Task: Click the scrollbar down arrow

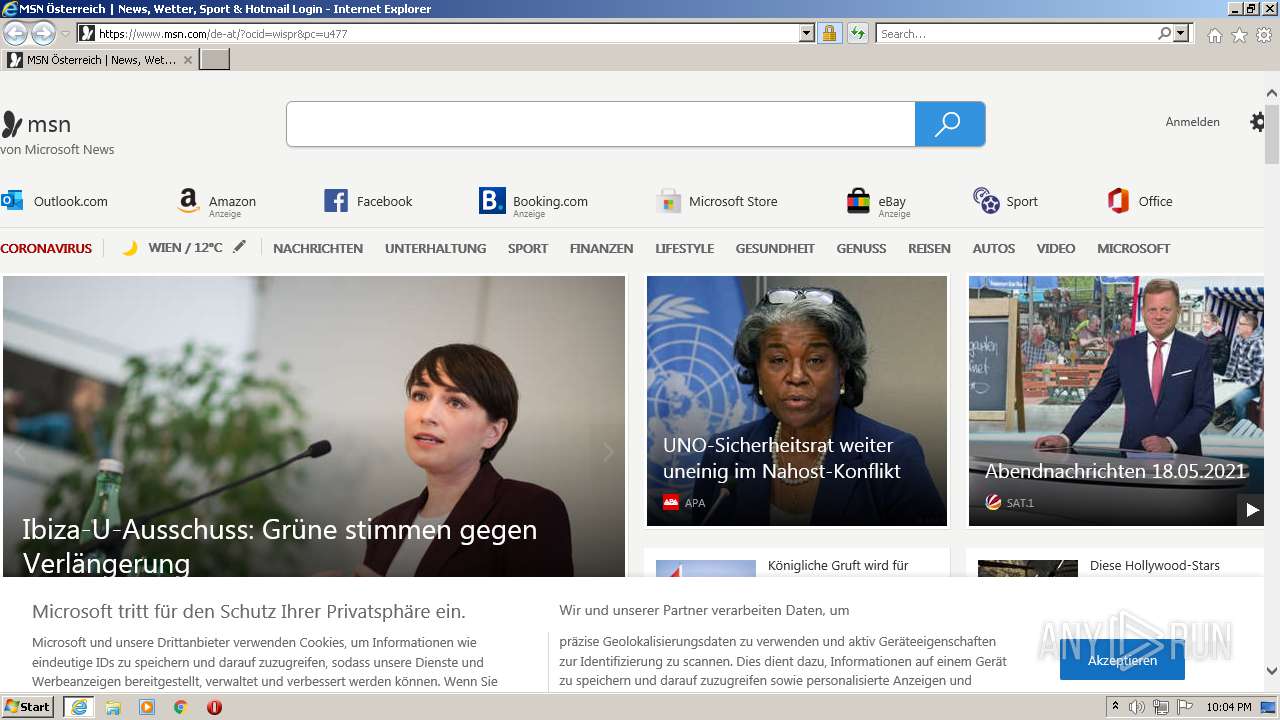Action: 1272,671
